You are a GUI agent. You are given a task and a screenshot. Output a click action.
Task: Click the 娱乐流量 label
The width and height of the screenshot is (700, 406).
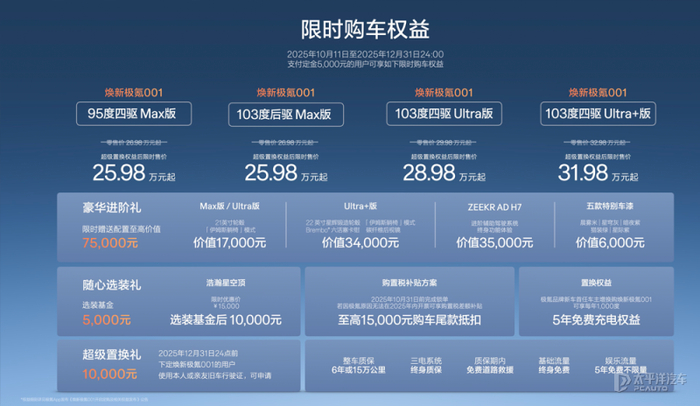[621, 361]
